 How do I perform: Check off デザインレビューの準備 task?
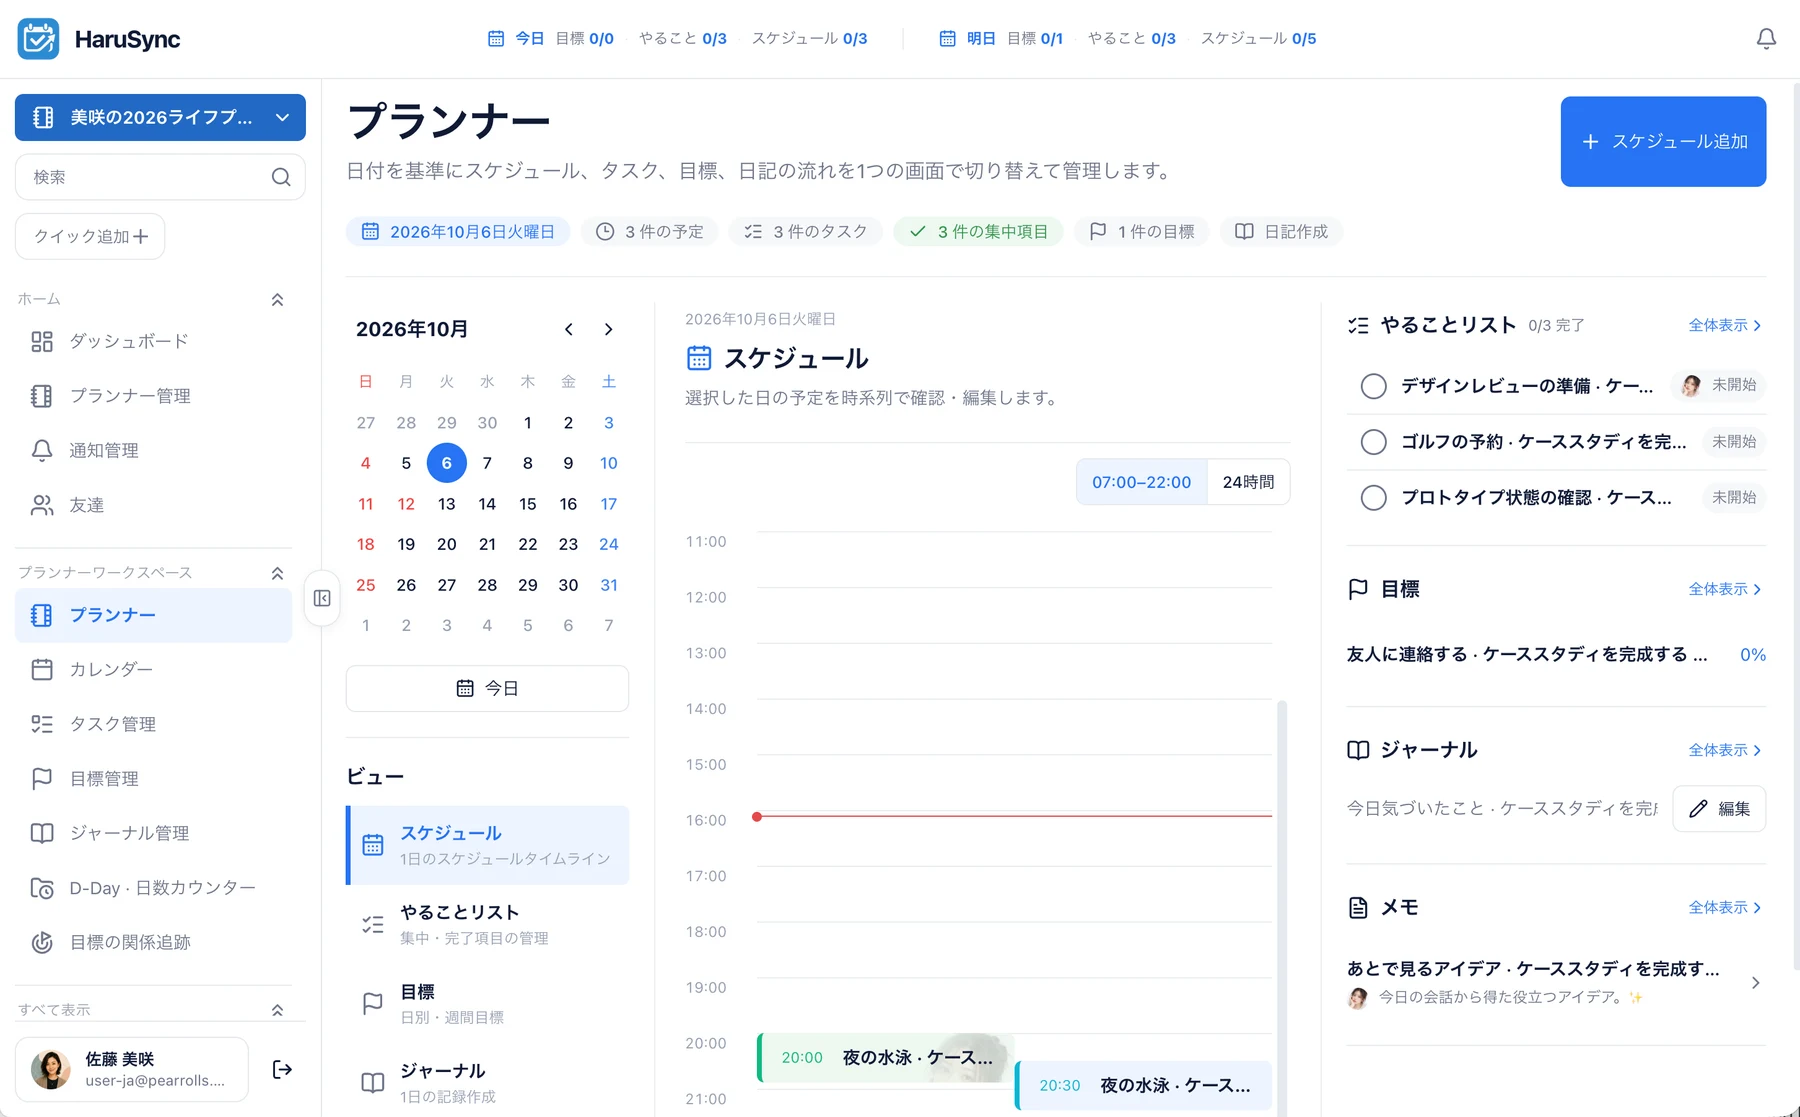[x=1374, y=386]
